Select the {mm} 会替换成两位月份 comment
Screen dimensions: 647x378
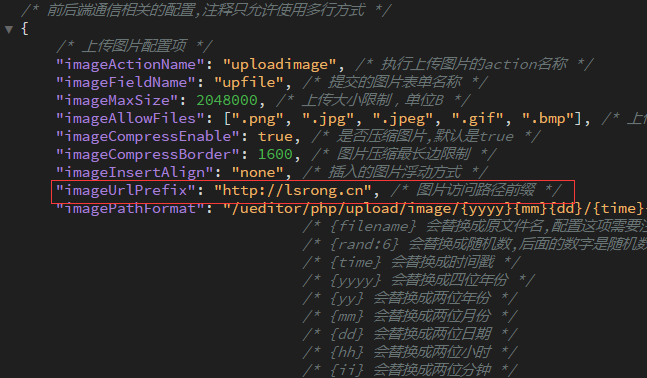click(410, 317)
